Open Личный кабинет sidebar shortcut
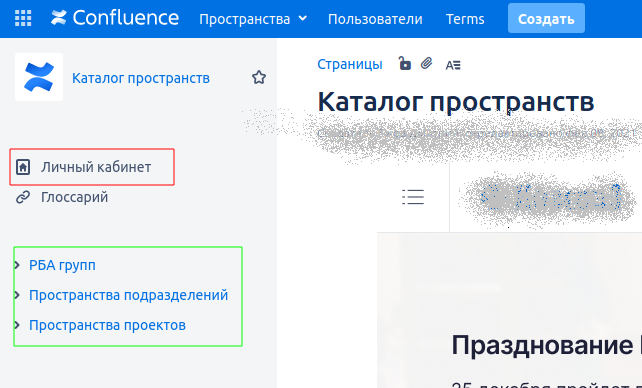 (96, 167)
